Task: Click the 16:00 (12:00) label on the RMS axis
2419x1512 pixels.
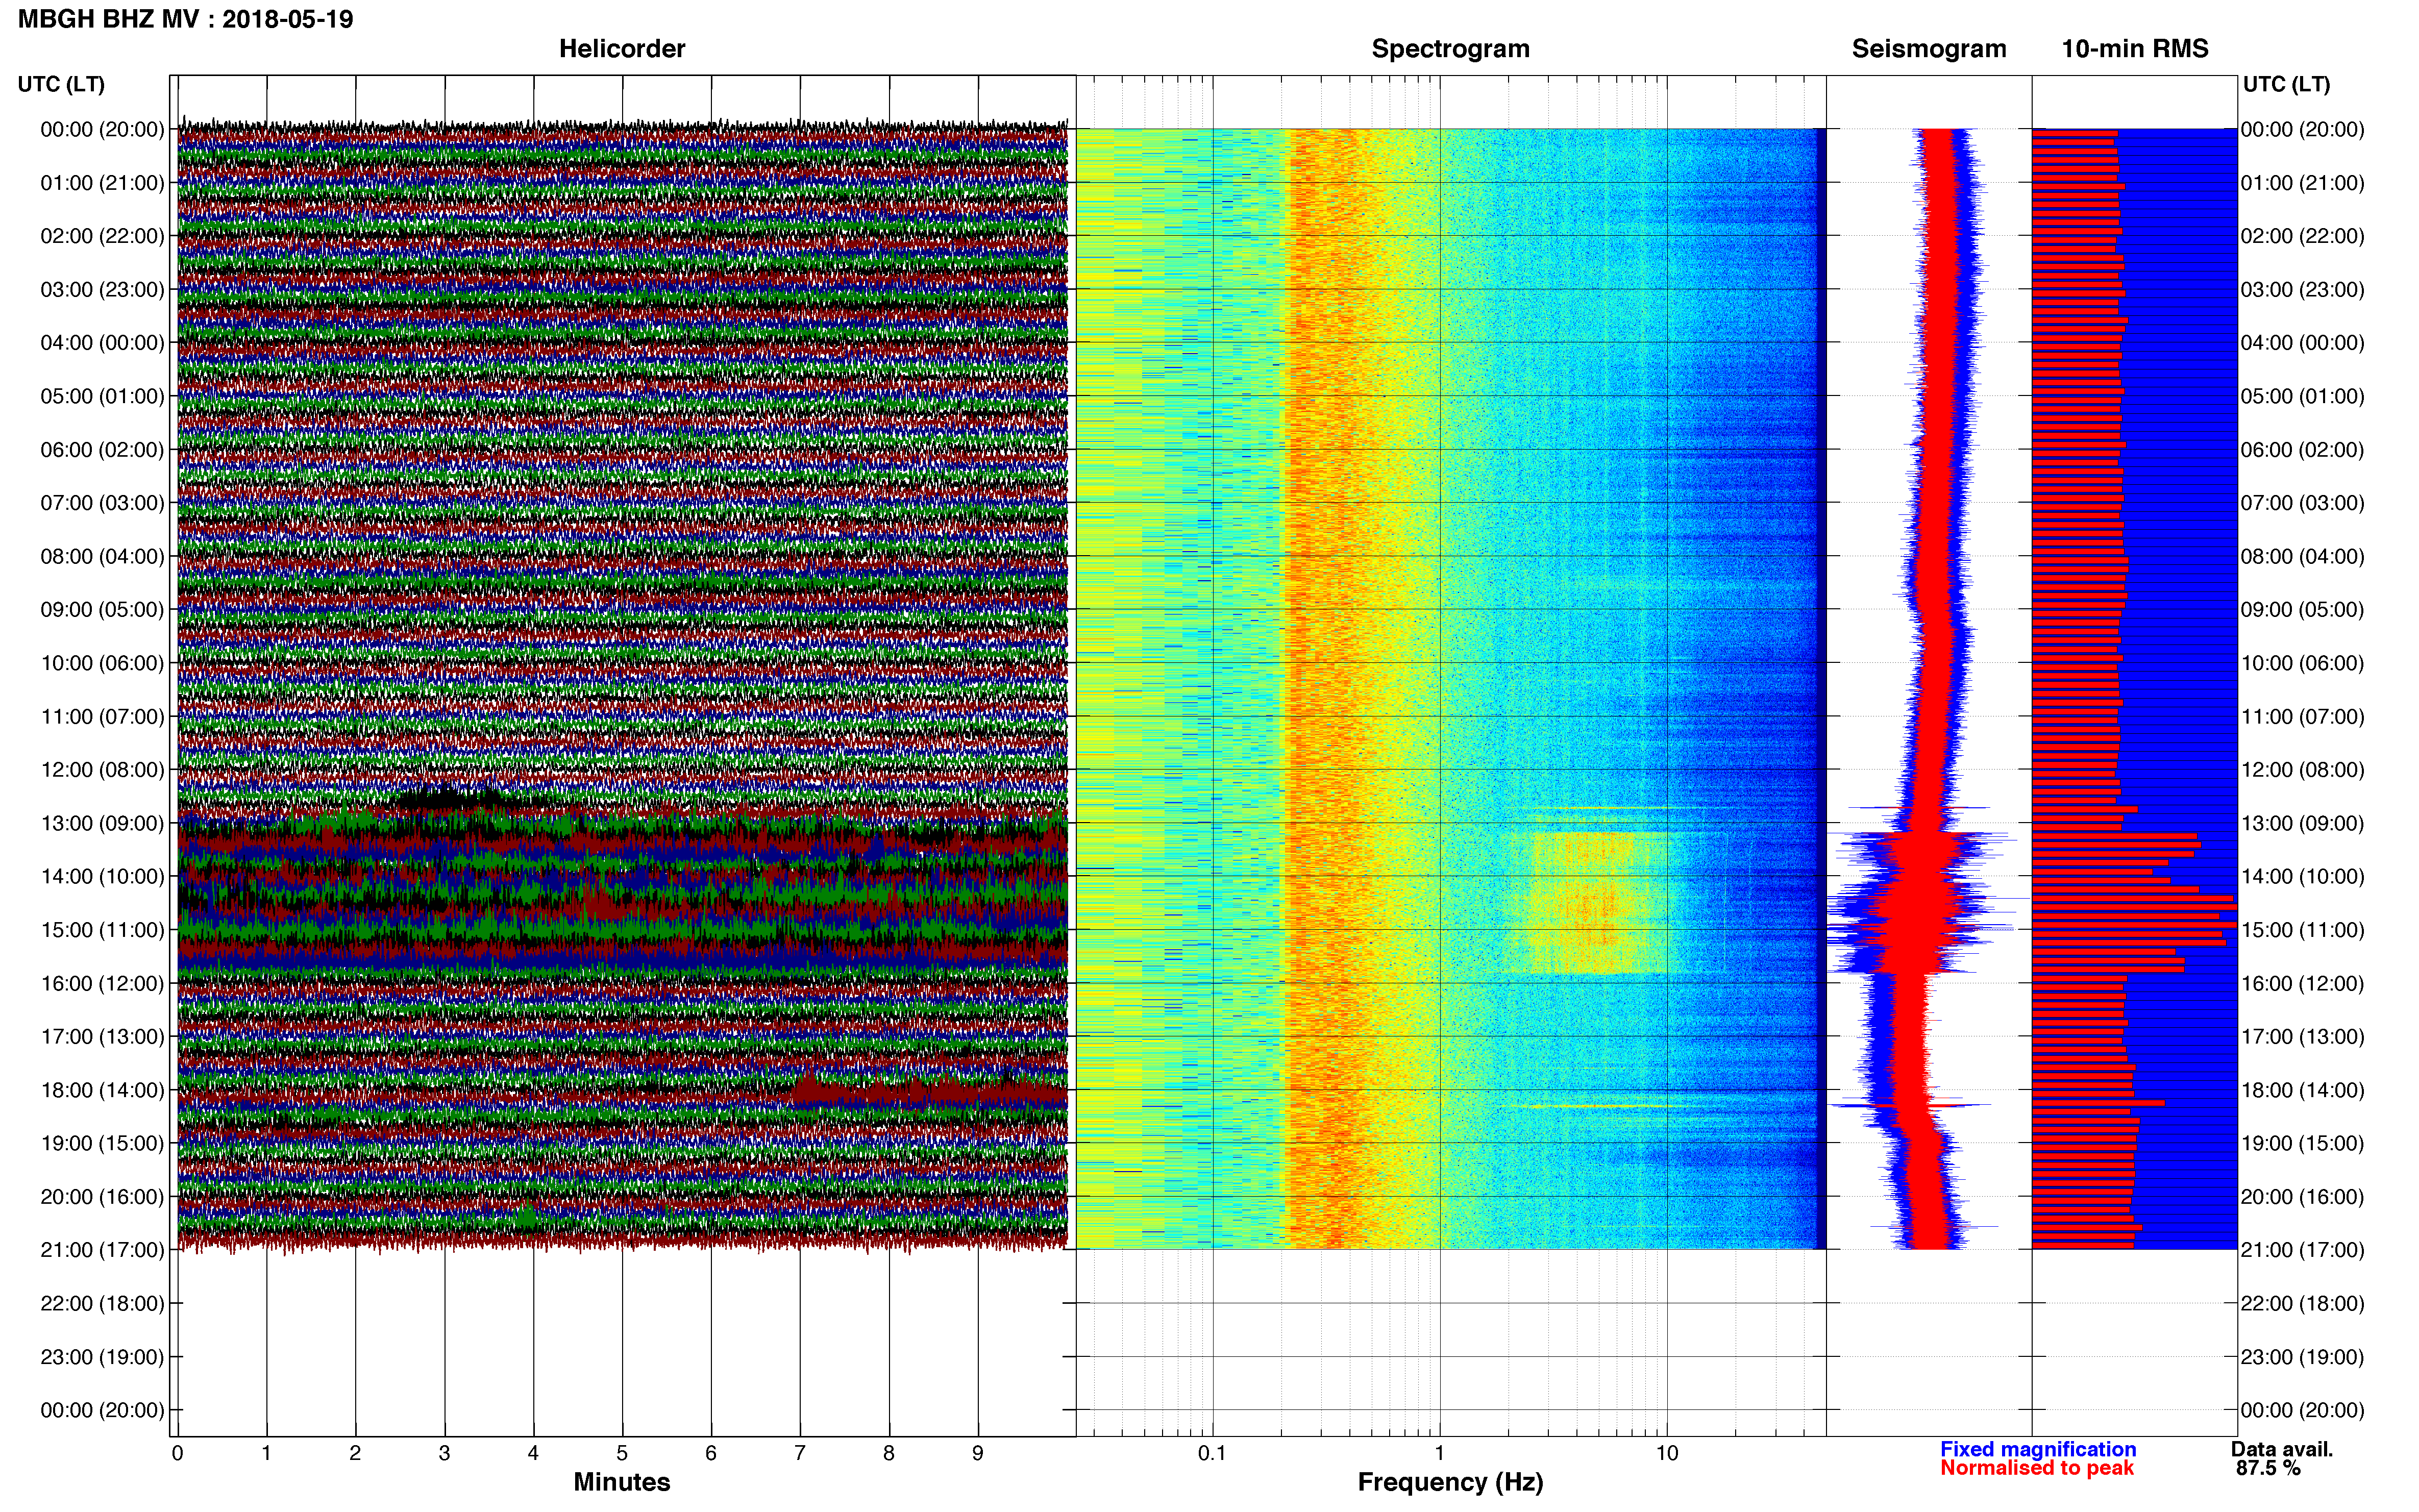Action: tap(2302, 983)
